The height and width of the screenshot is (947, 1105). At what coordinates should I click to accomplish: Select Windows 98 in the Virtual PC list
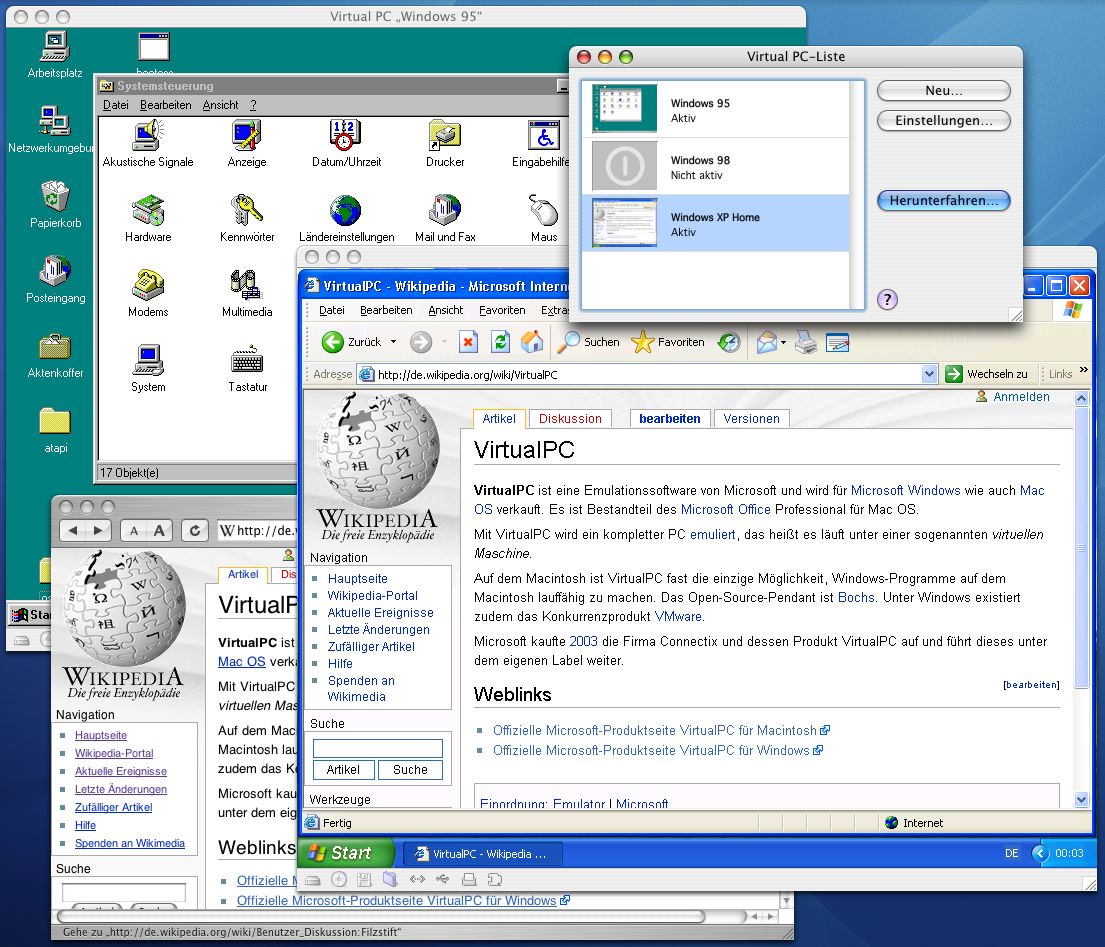[x=716, y=167]
